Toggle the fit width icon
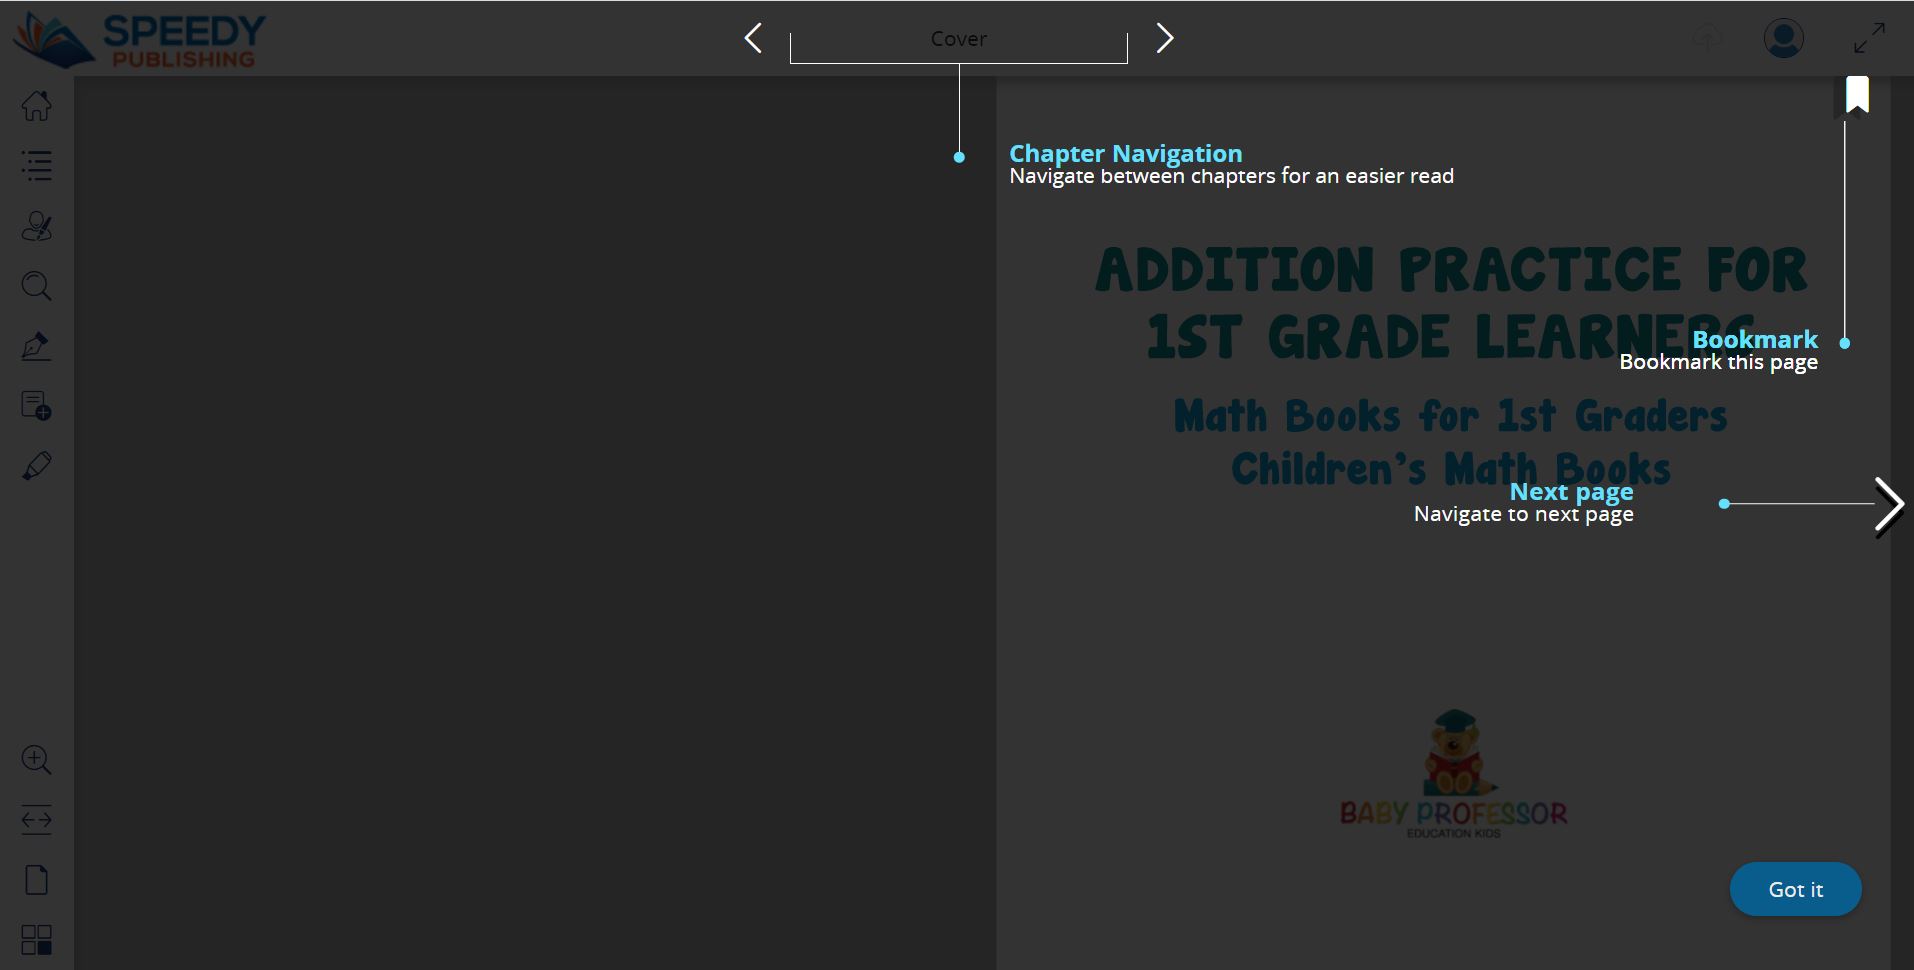This screenshot has height=970, width=1914. click(37, 820)
